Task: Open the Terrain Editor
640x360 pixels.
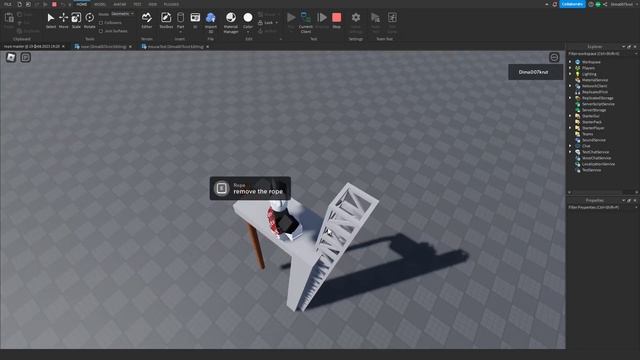Action: pyautogui.click(x=147, y=20)
